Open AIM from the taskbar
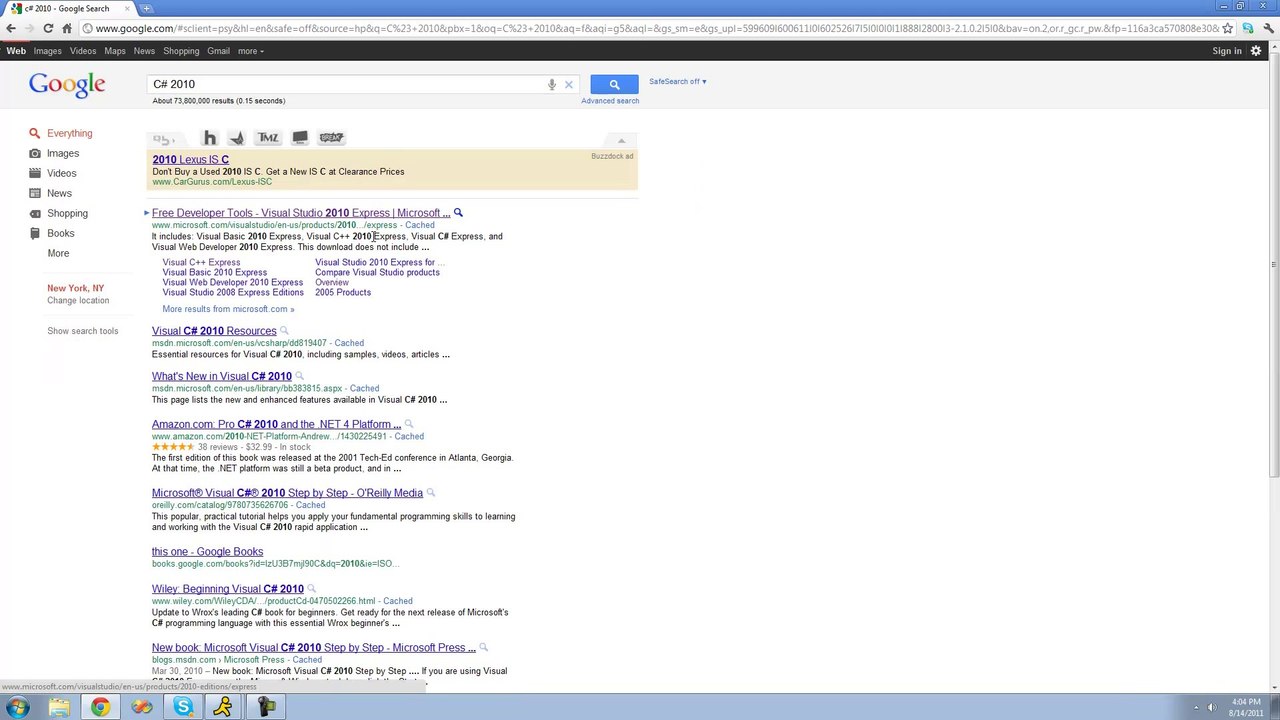The height and width of the screenshot is (720, 1280). 224,708
